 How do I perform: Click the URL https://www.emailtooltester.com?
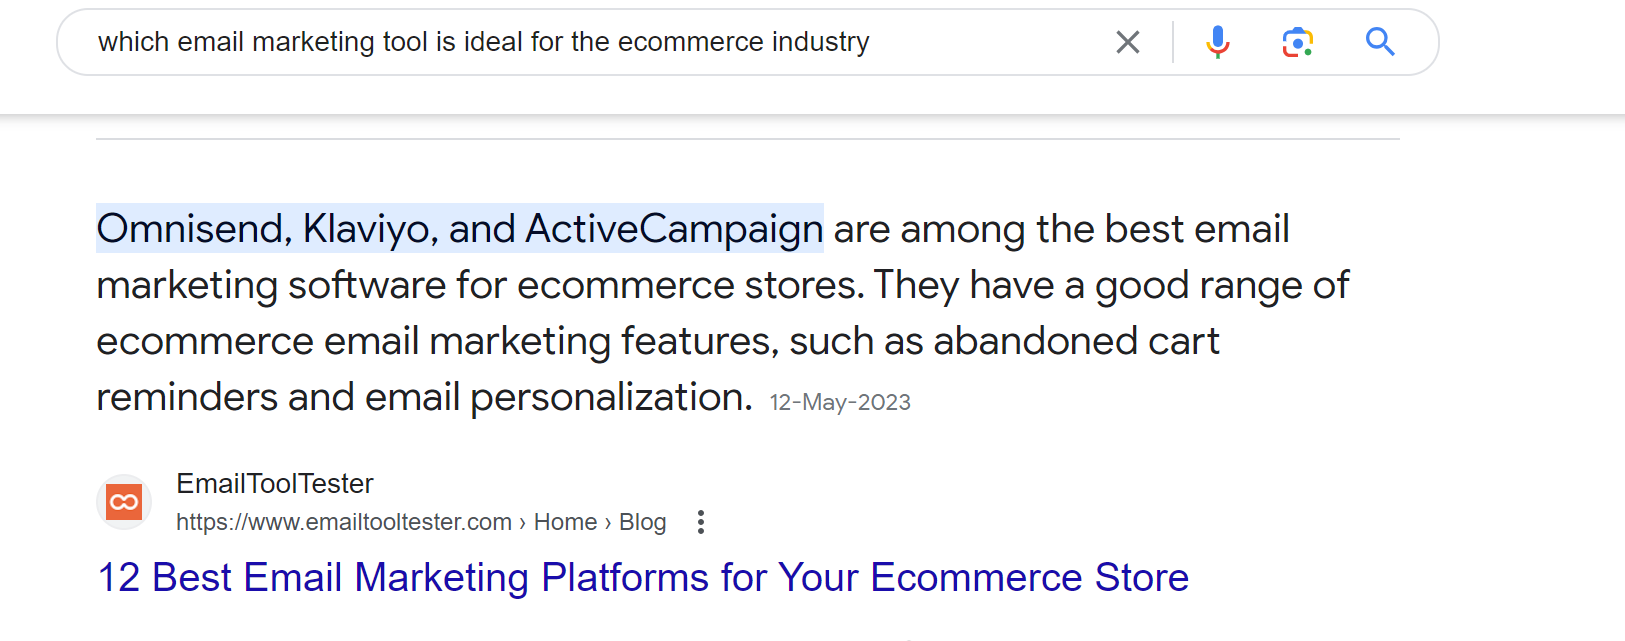343,521
